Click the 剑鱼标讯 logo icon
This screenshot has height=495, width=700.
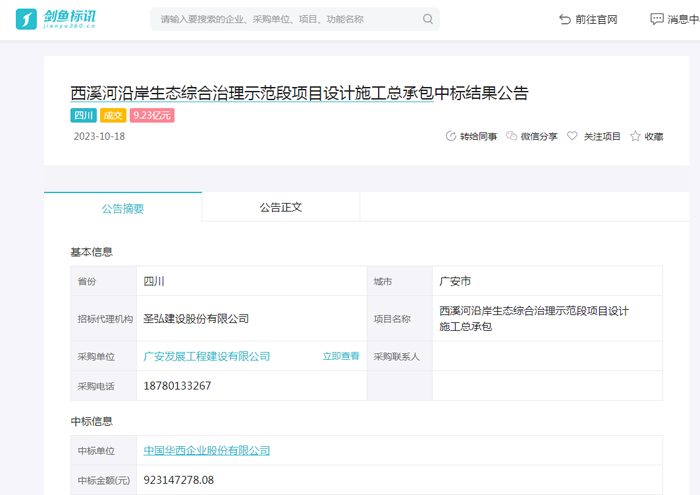pos(26,19)
